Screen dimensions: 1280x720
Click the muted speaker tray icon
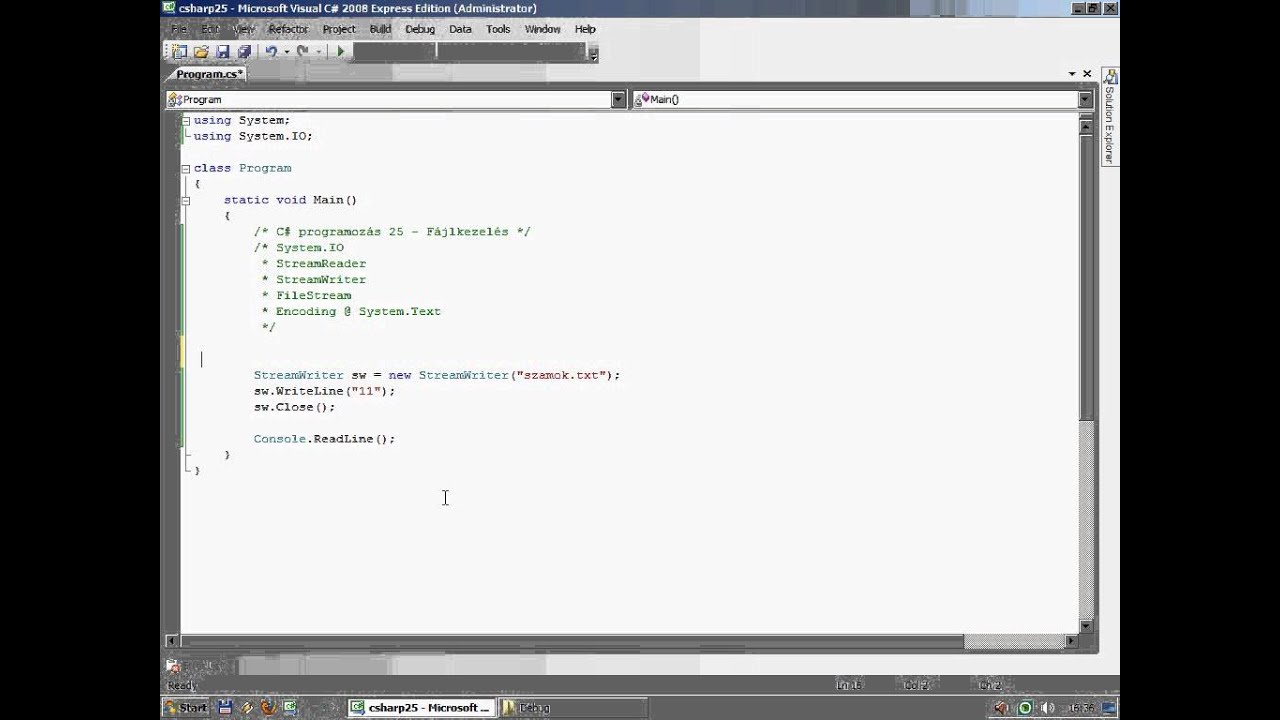[1003, 708]
